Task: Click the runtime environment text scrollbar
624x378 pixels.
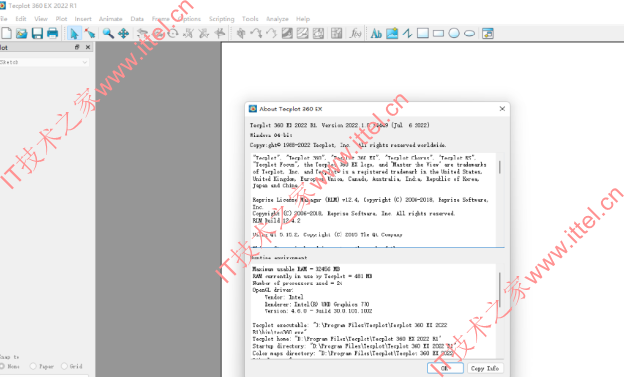Action: click(x=500, y=290)
